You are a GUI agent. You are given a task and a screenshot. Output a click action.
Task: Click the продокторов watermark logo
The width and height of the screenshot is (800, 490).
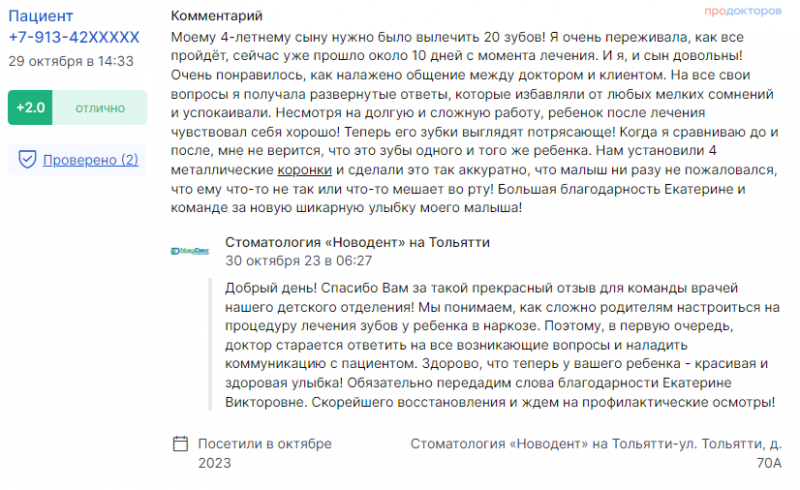coord(743,11)
